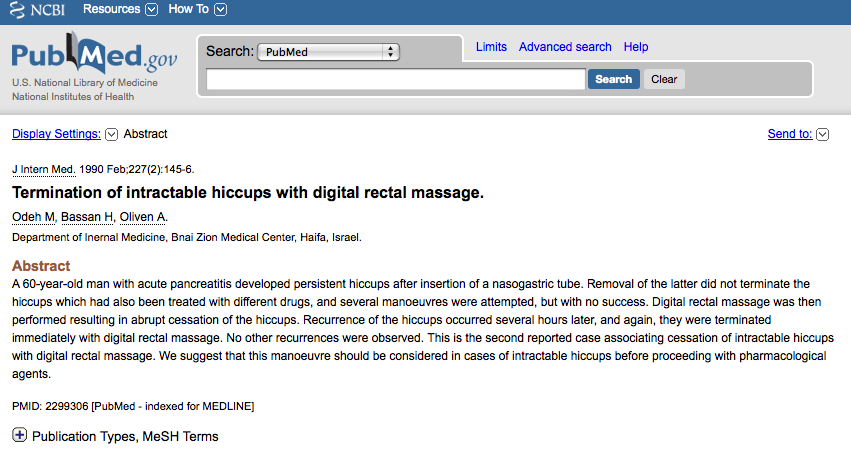Screen dimensions: 851x461
Task: Click the blue Search button
Action: click(x=613, y=79)
